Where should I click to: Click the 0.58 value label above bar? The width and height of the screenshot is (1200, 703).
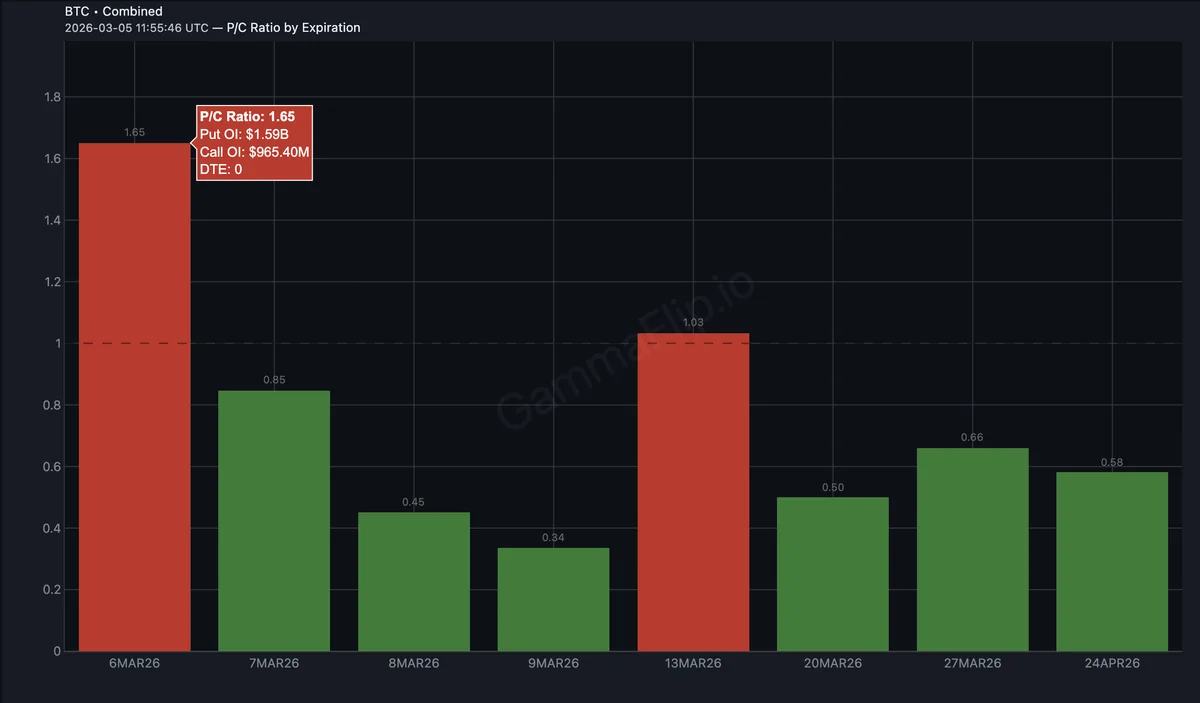coord(1112,462)
